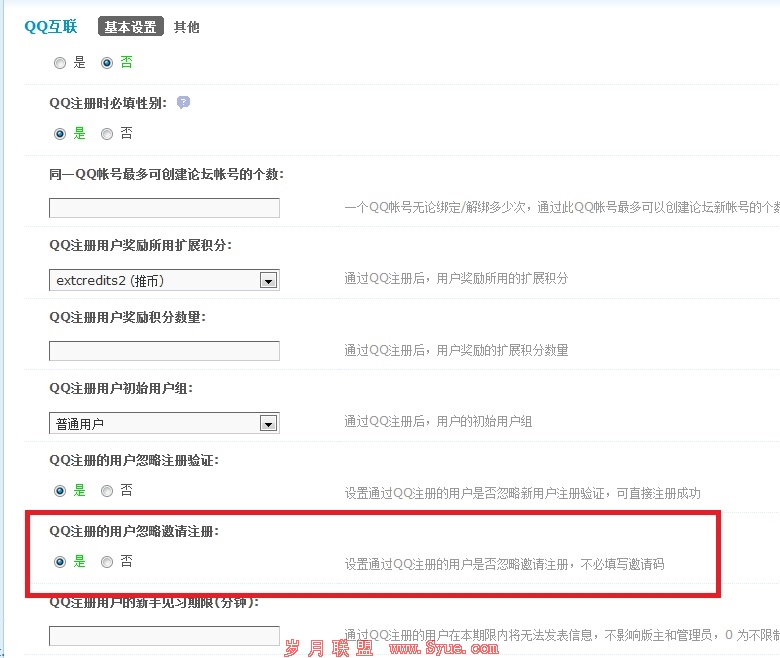Focus the 最多可创建论坛帐号的个数 input field

(x=164, y=208)
